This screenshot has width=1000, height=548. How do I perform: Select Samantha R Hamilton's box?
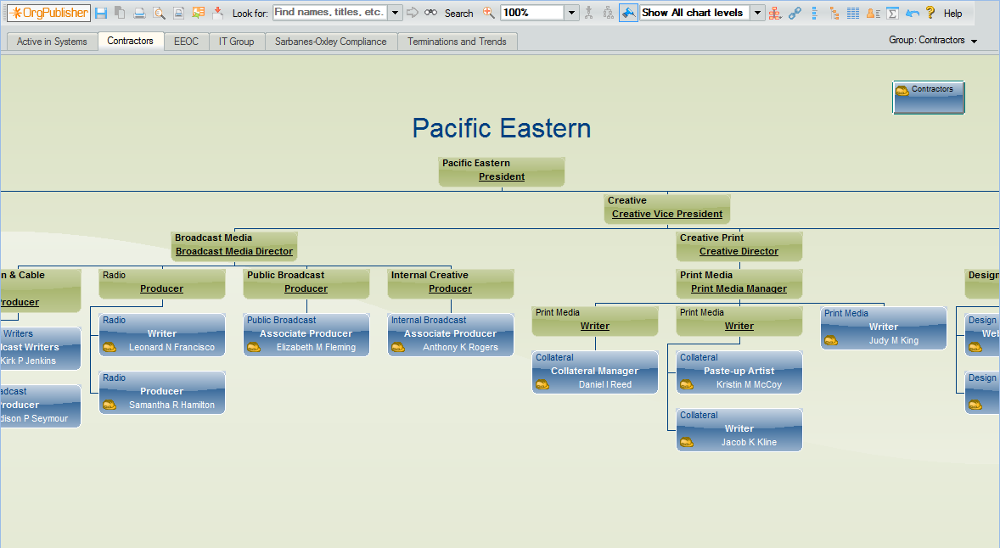tap(162, 392)
